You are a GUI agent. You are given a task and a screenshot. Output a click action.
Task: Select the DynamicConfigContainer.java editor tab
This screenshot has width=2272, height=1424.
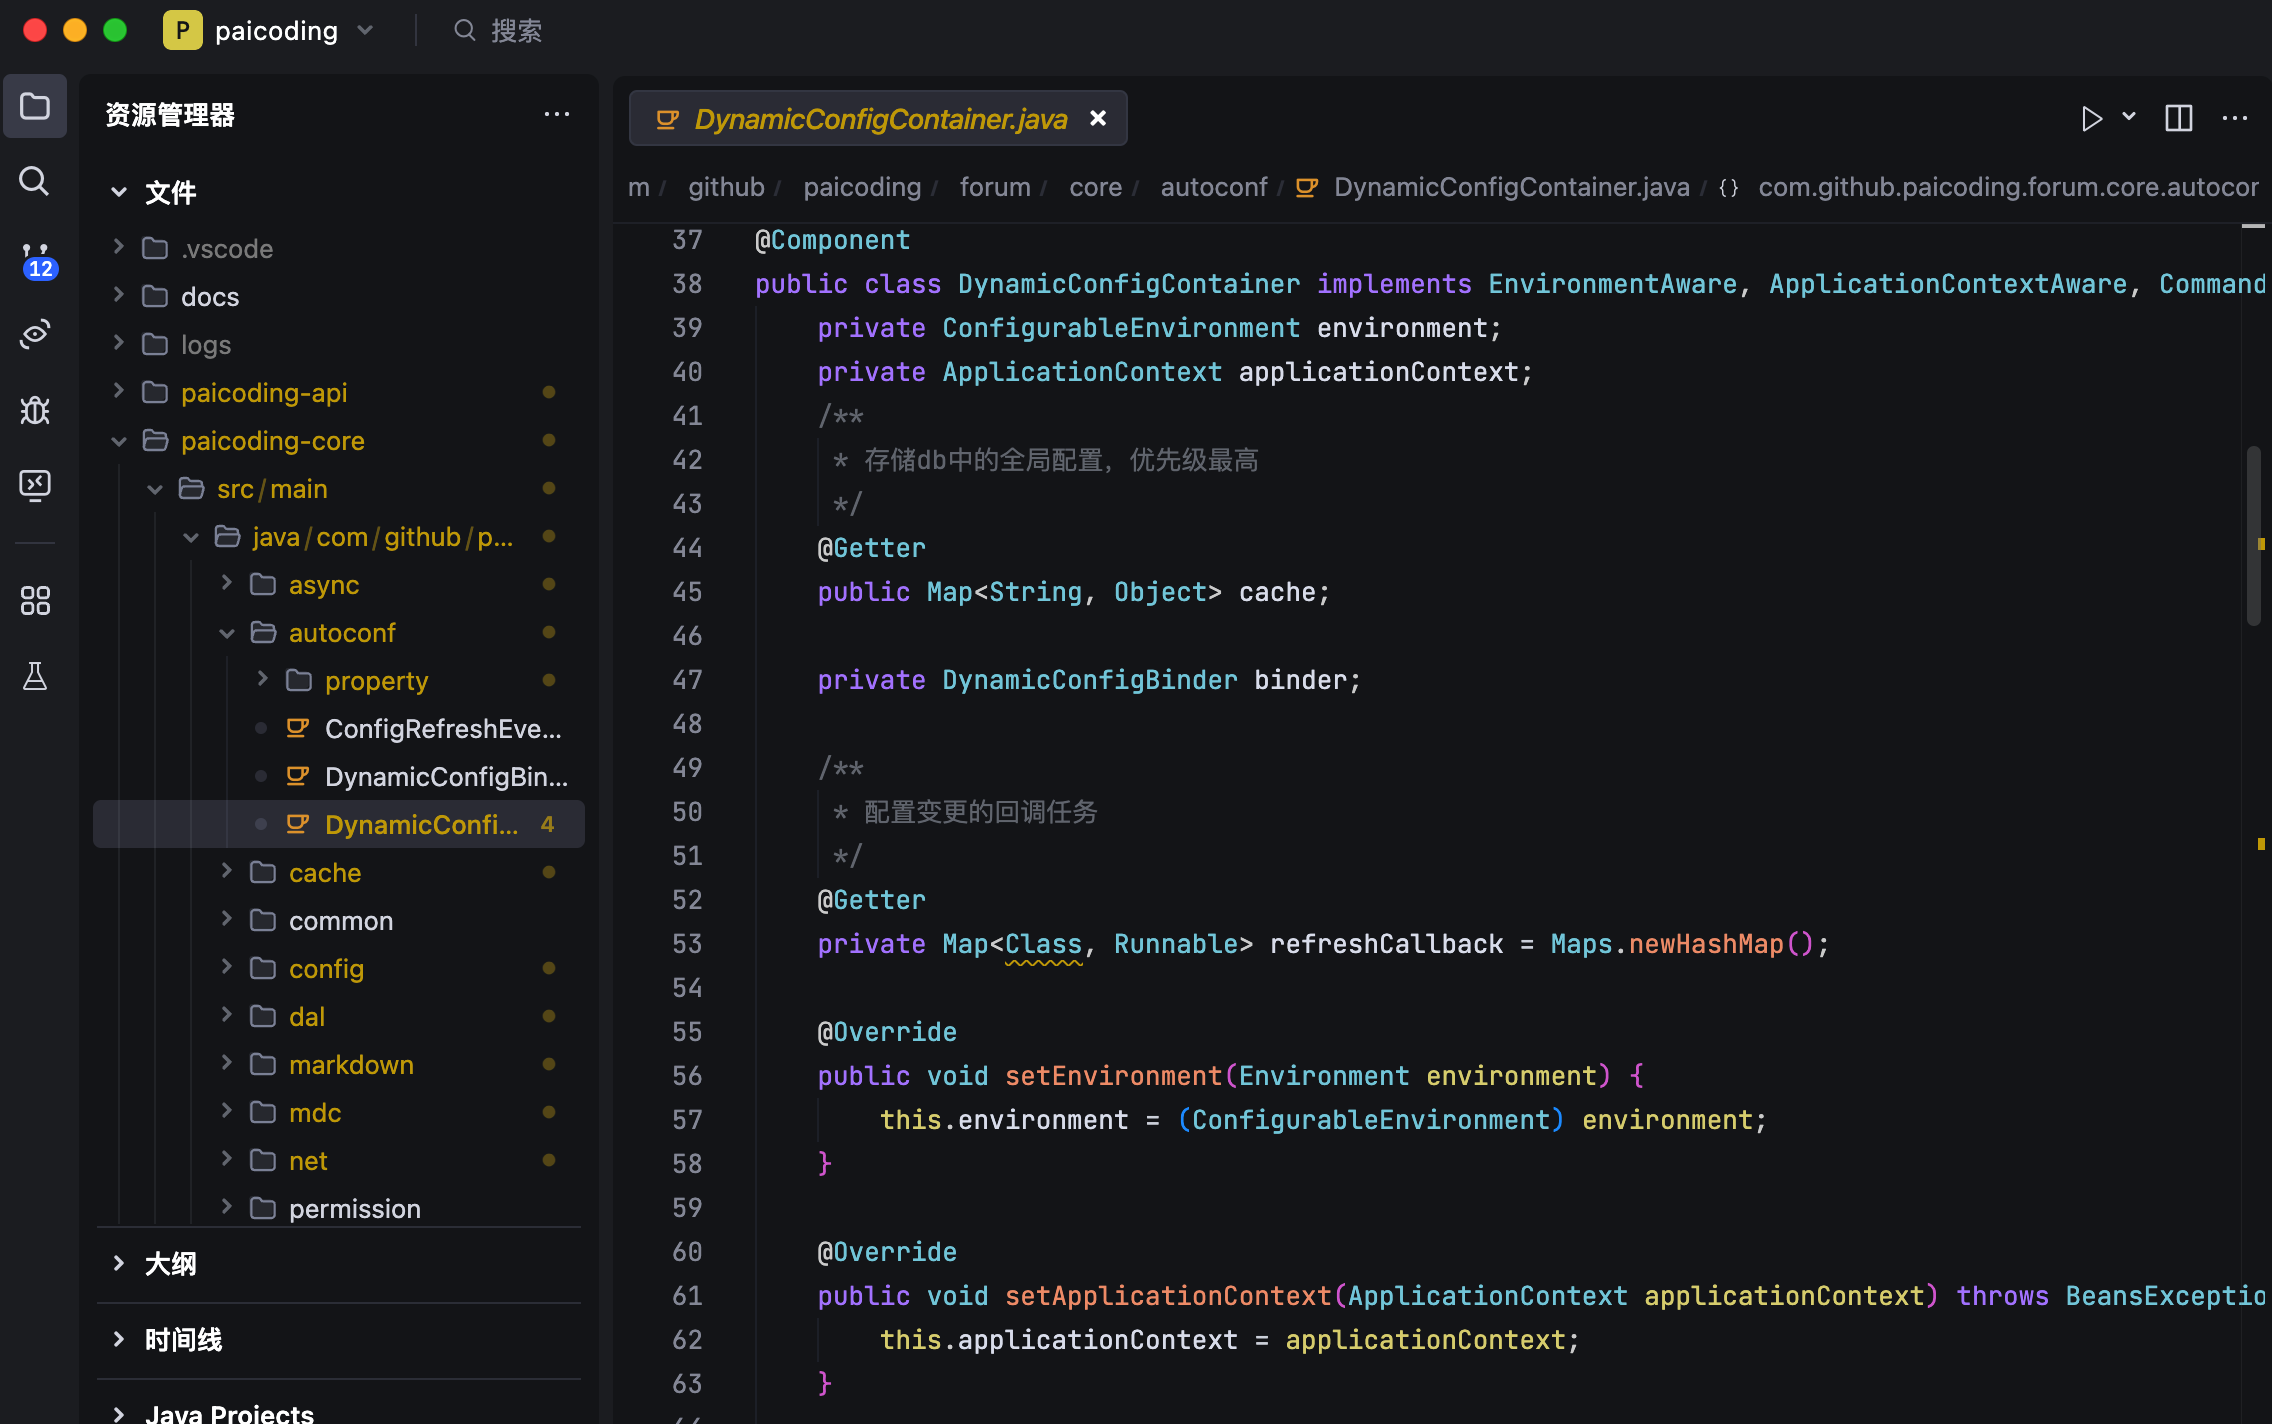pyautogui.click(x=878, y=118)
